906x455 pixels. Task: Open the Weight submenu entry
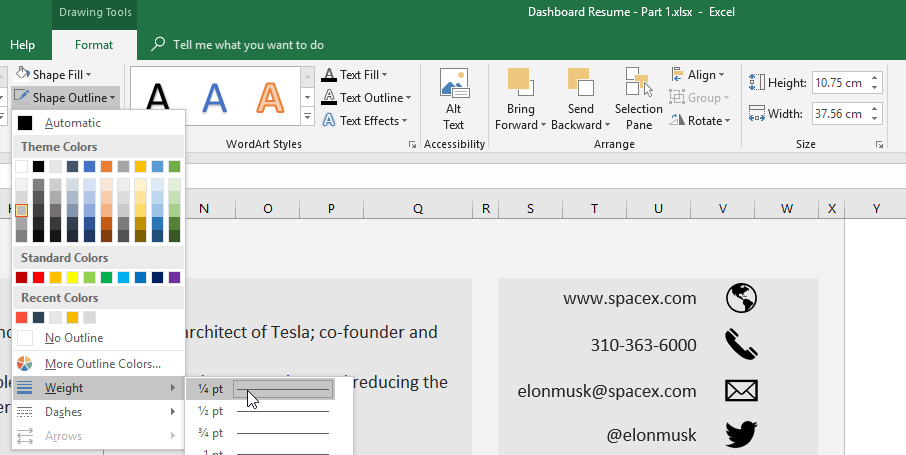point(98,388)
